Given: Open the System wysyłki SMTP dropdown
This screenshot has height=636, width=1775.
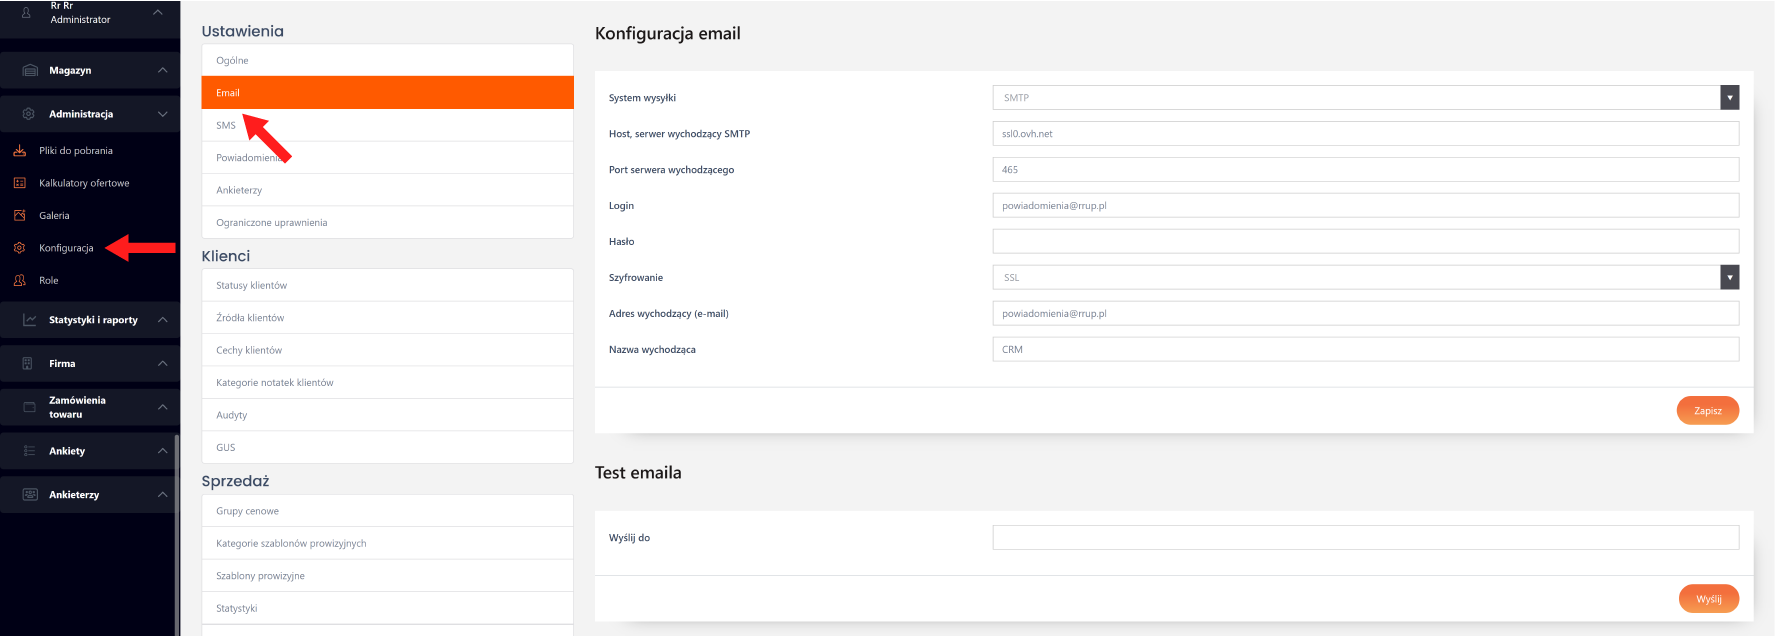Looking at the screenshot, I should point(1365,98).
